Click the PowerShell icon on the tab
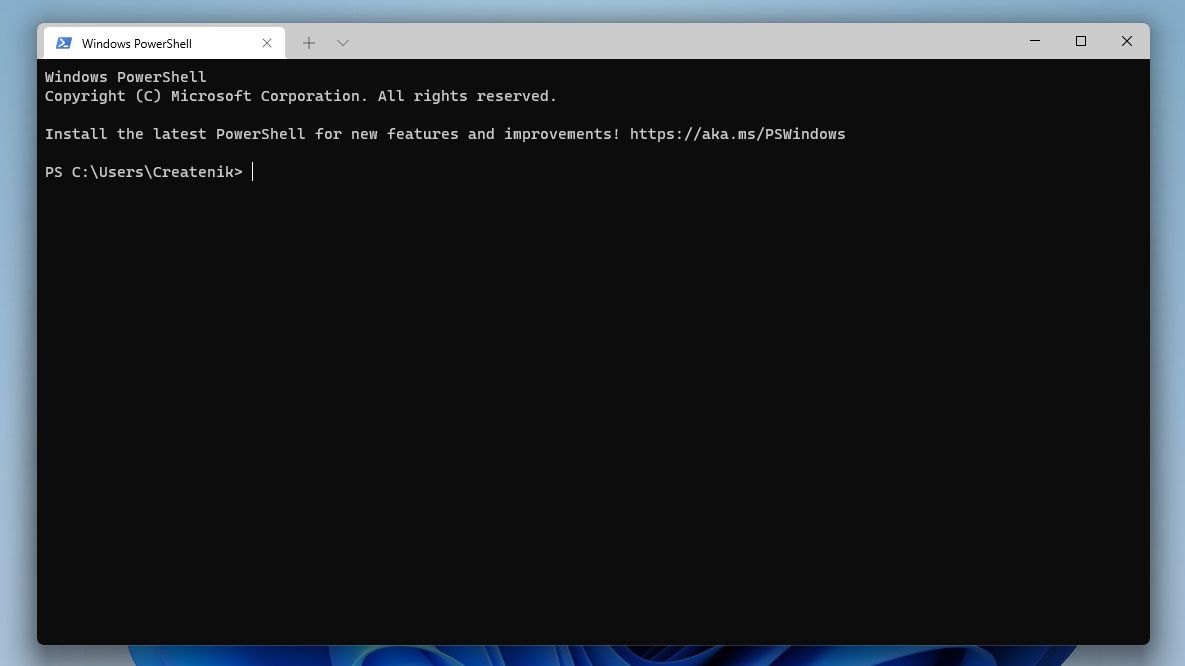Viewport: 1185px width, 666px height. (x=64, y=43)
